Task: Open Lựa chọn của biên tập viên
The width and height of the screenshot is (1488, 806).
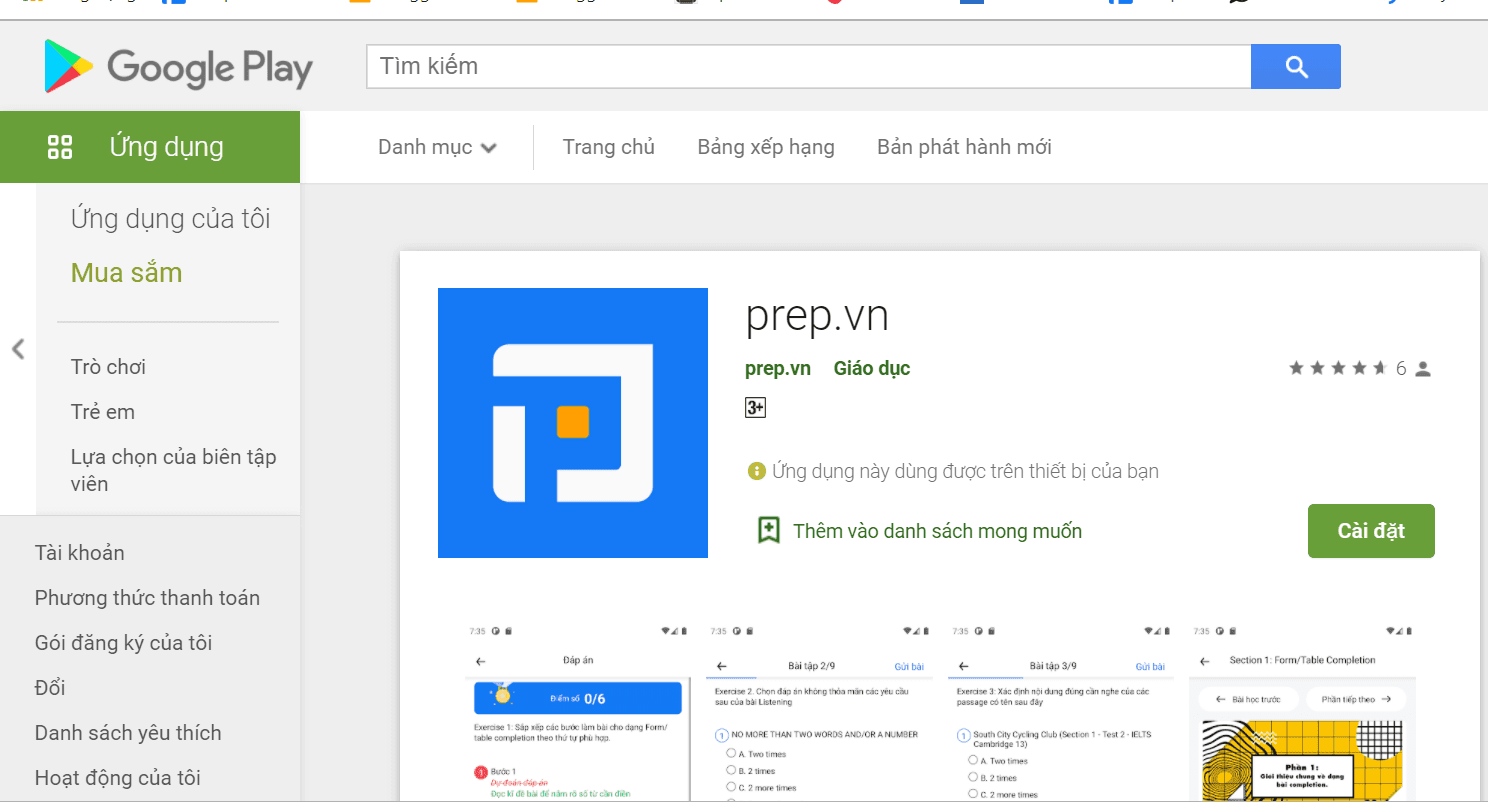Action: click(174, 470)
